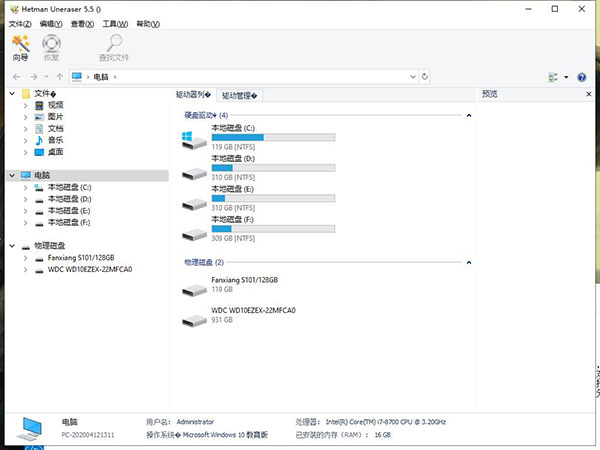
Task: Collapse the 物理磁盘 (2) group
Action: 469,262
